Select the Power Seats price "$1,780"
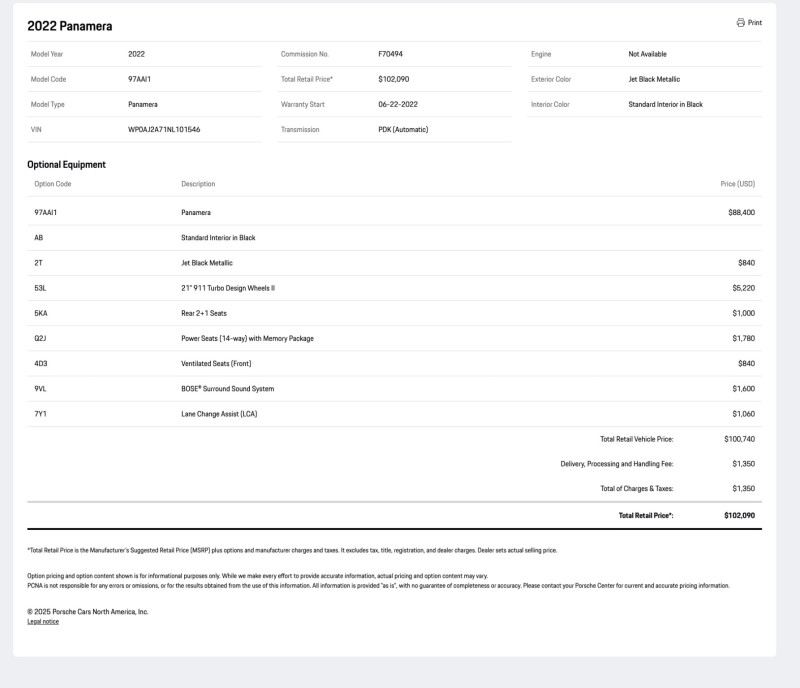 743,338
